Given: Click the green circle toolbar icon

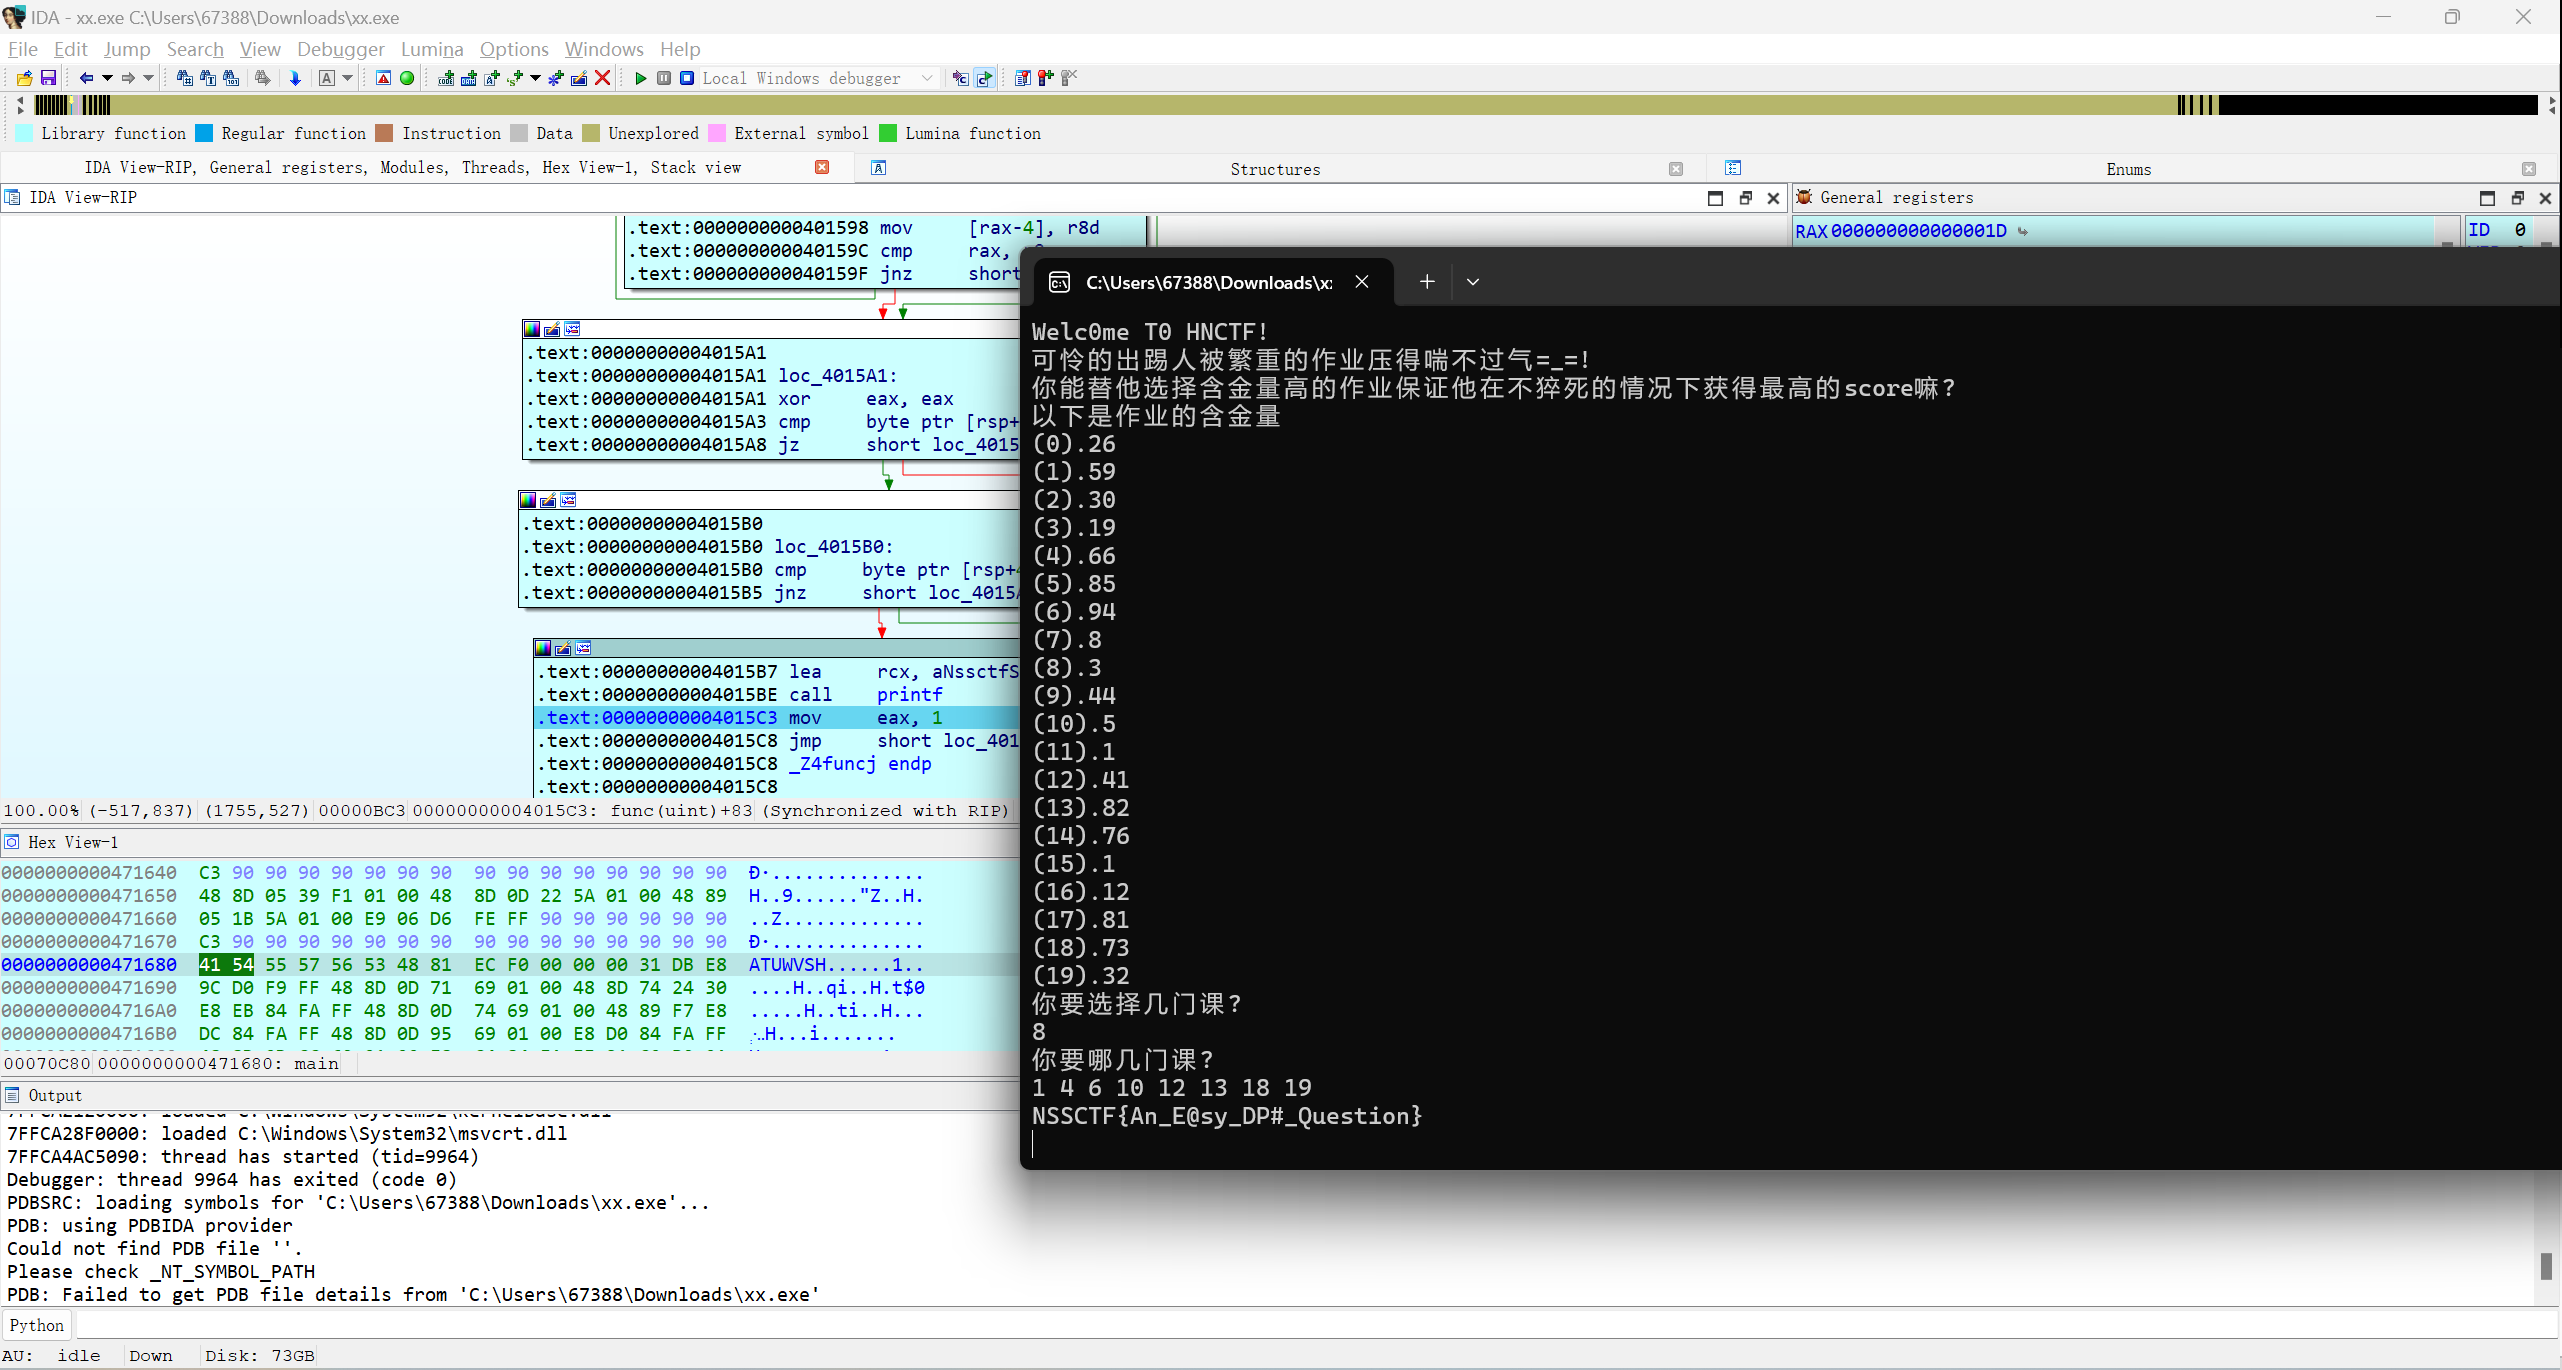Looking at the screenshot, I should click(407, 78).
